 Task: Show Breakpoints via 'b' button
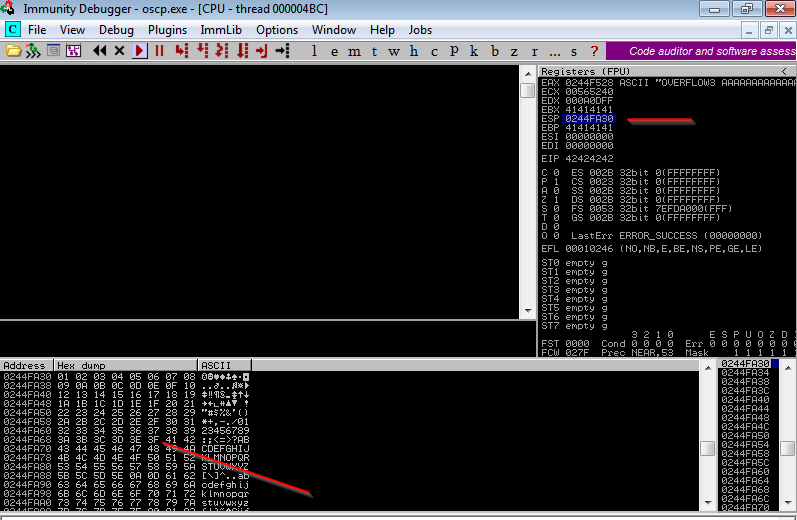(x=495, y=51)
